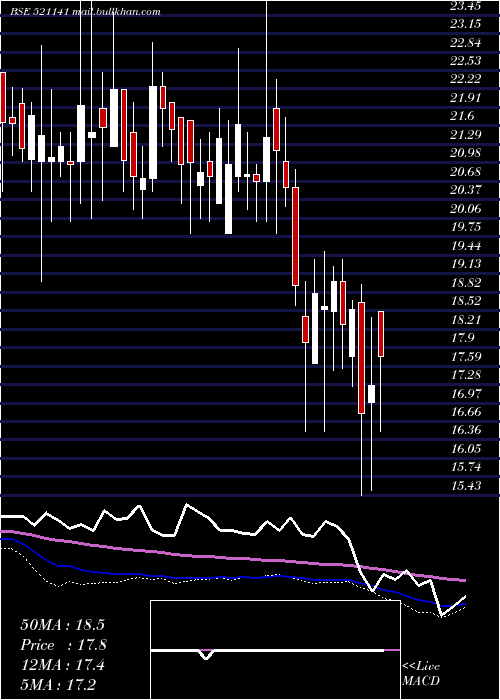Click the BSE 521141 mail.bullkhan.com header text

click(86, 12)
